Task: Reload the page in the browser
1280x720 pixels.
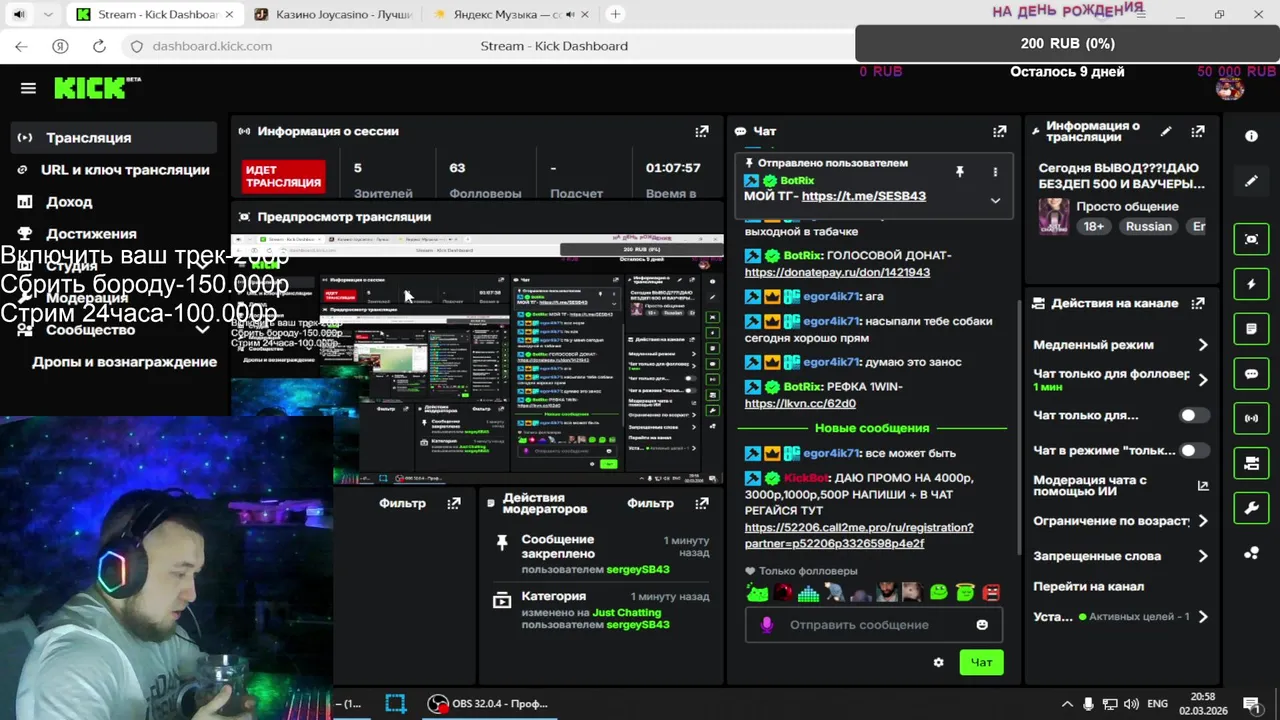Action: 99,46
